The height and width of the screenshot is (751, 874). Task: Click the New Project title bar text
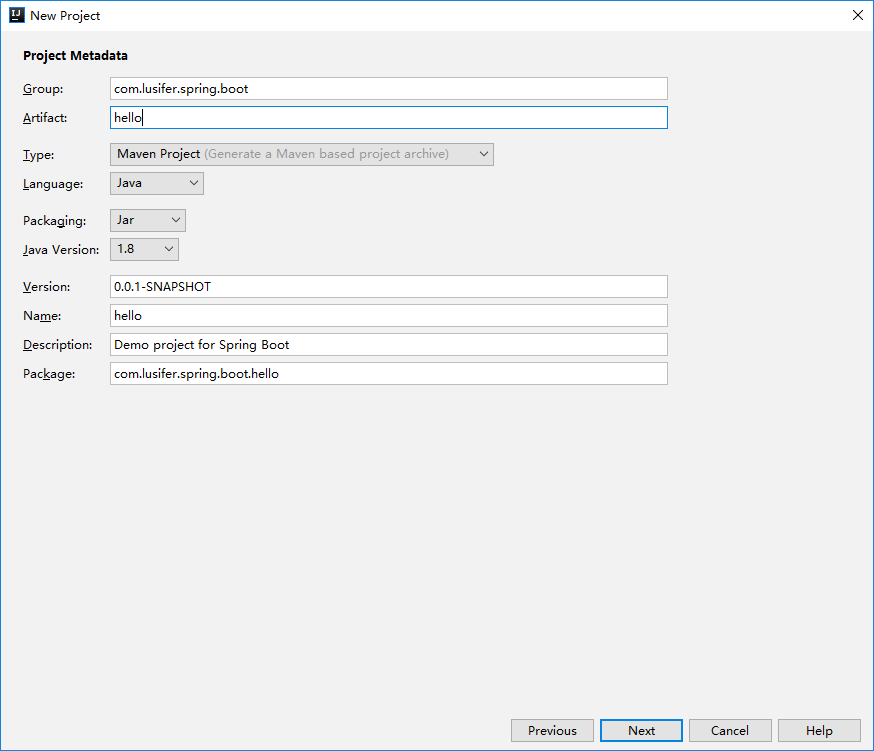coord(65,16)
